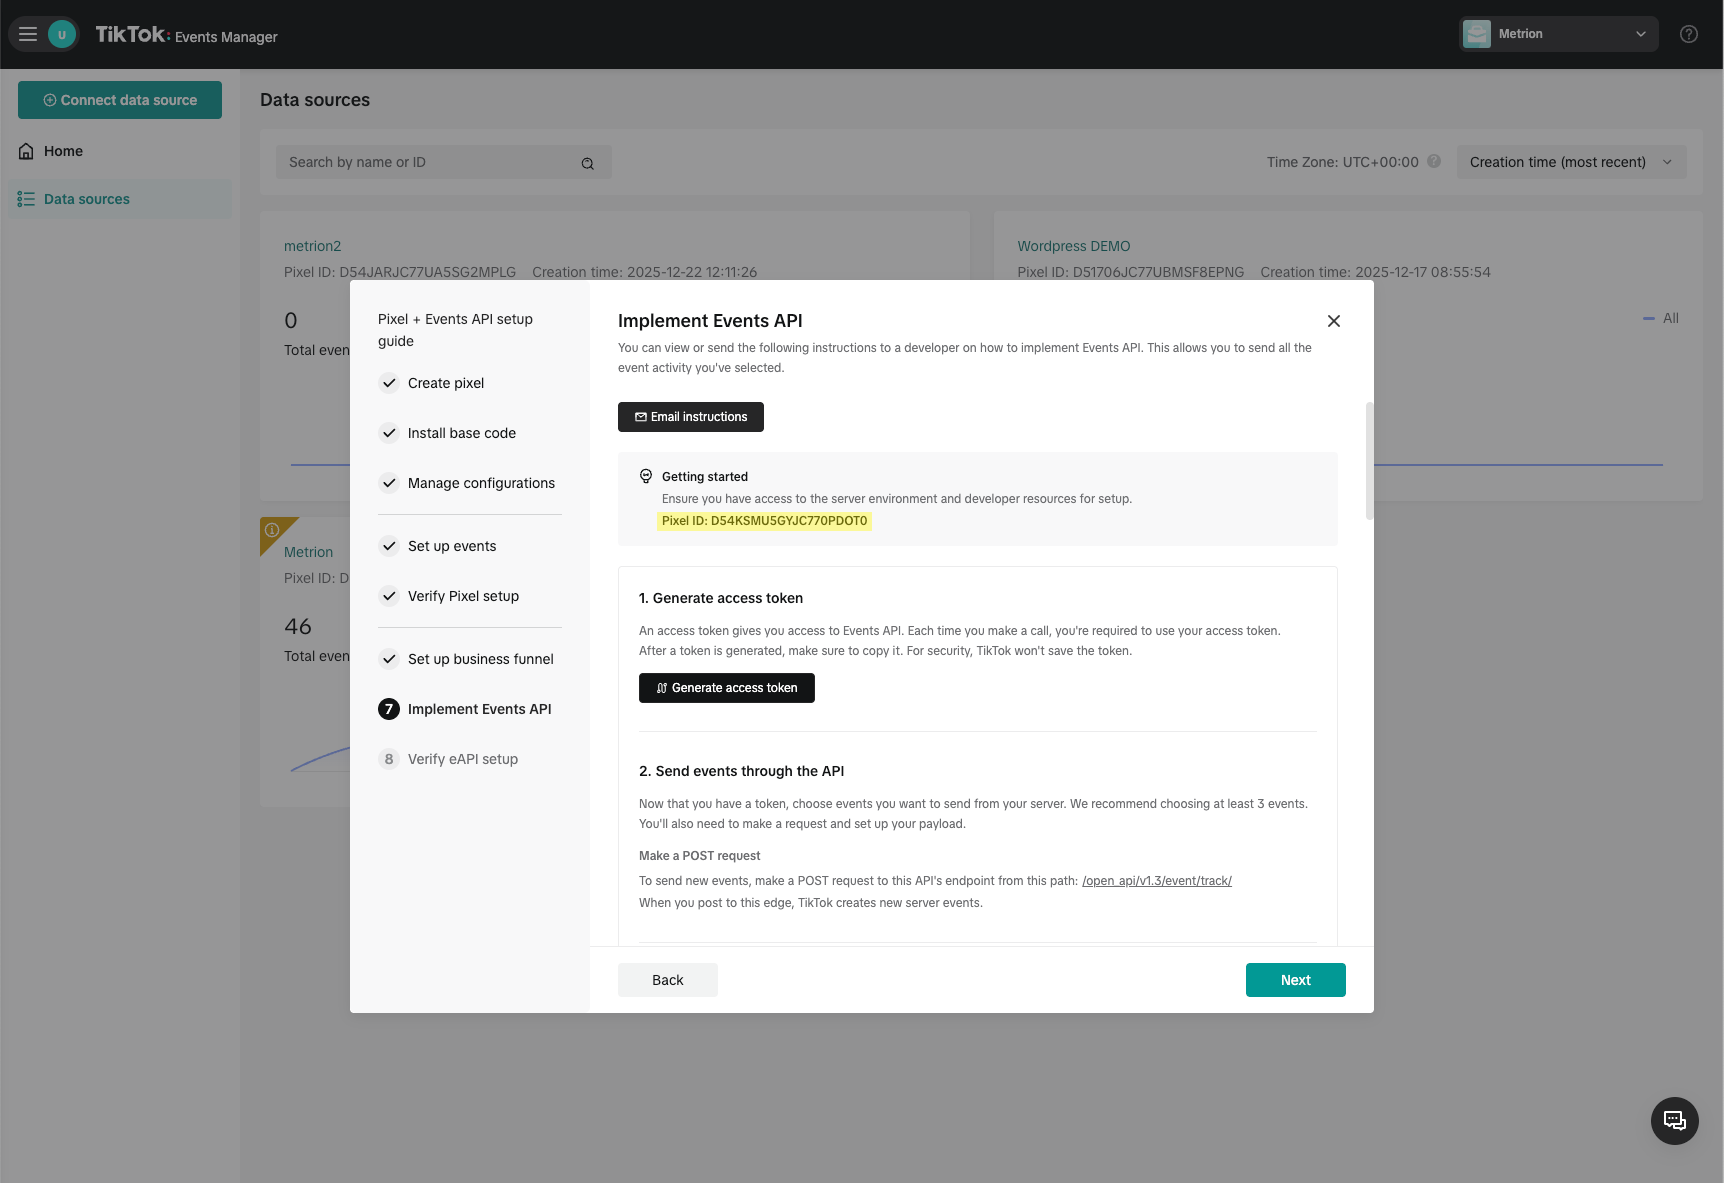Click the Getting started lightbulb icon
Screen dimensions: 1724x1183
click(646, 476)
